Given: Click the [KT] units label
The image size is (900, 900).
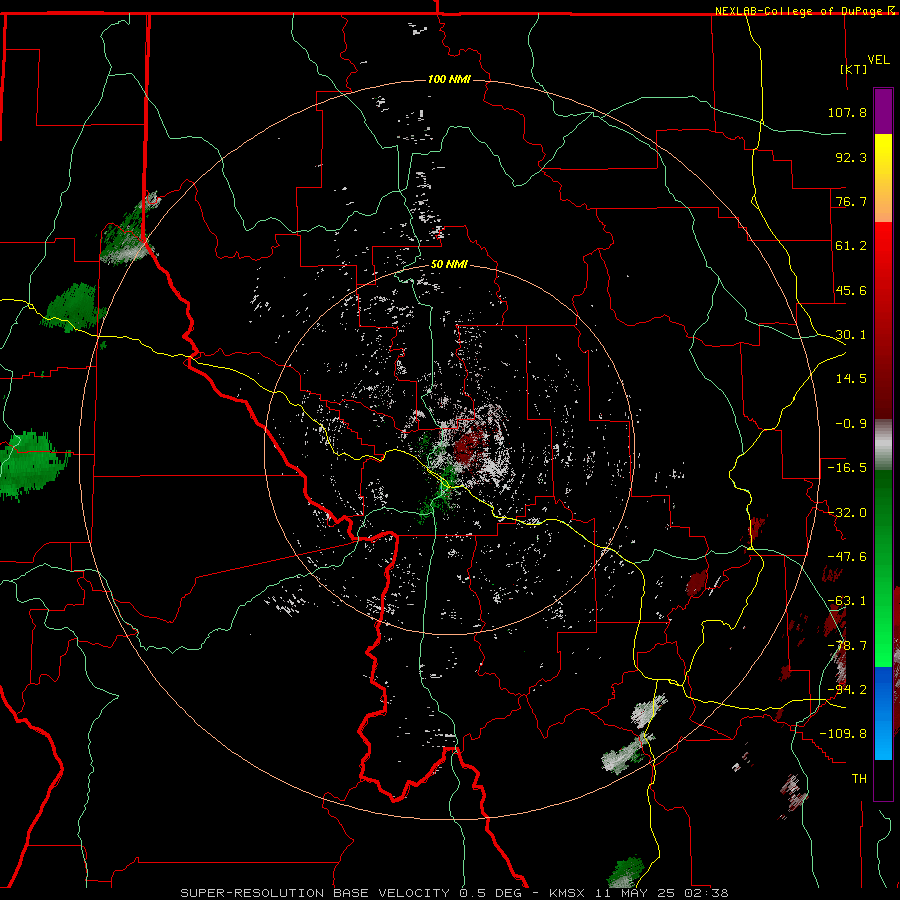Looking at the screenshot, I should [854, 69].
